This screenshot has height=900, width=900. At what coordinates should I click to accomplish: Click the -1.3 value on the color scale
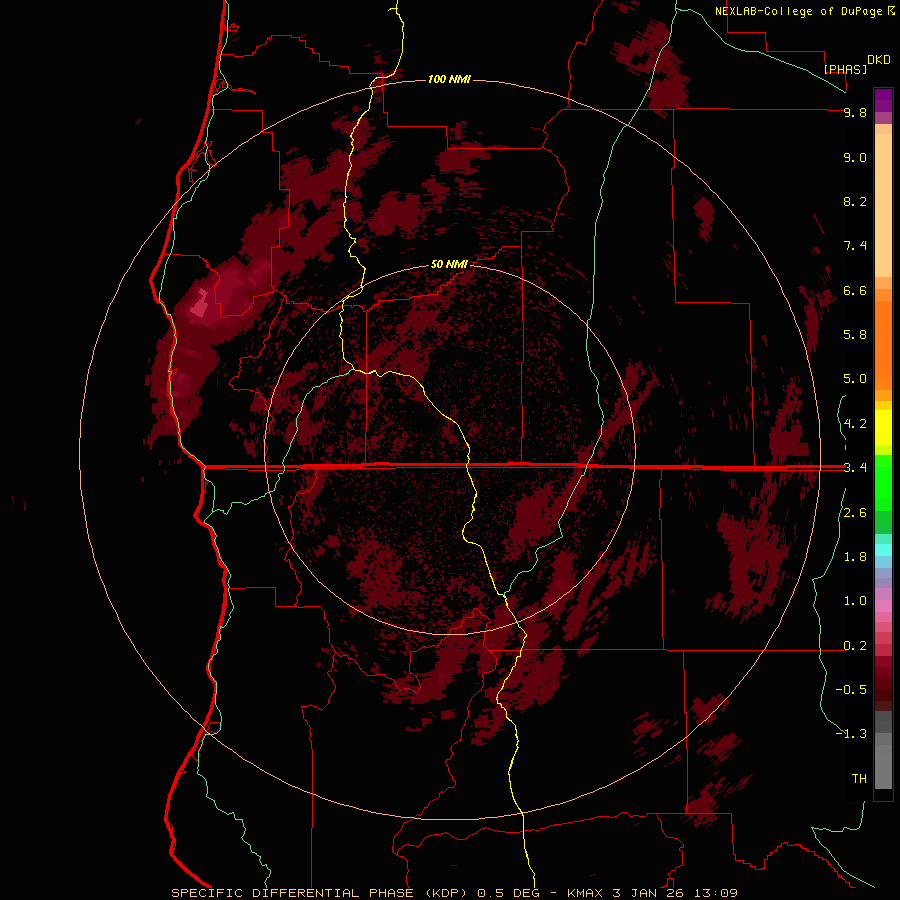point(851,734)
